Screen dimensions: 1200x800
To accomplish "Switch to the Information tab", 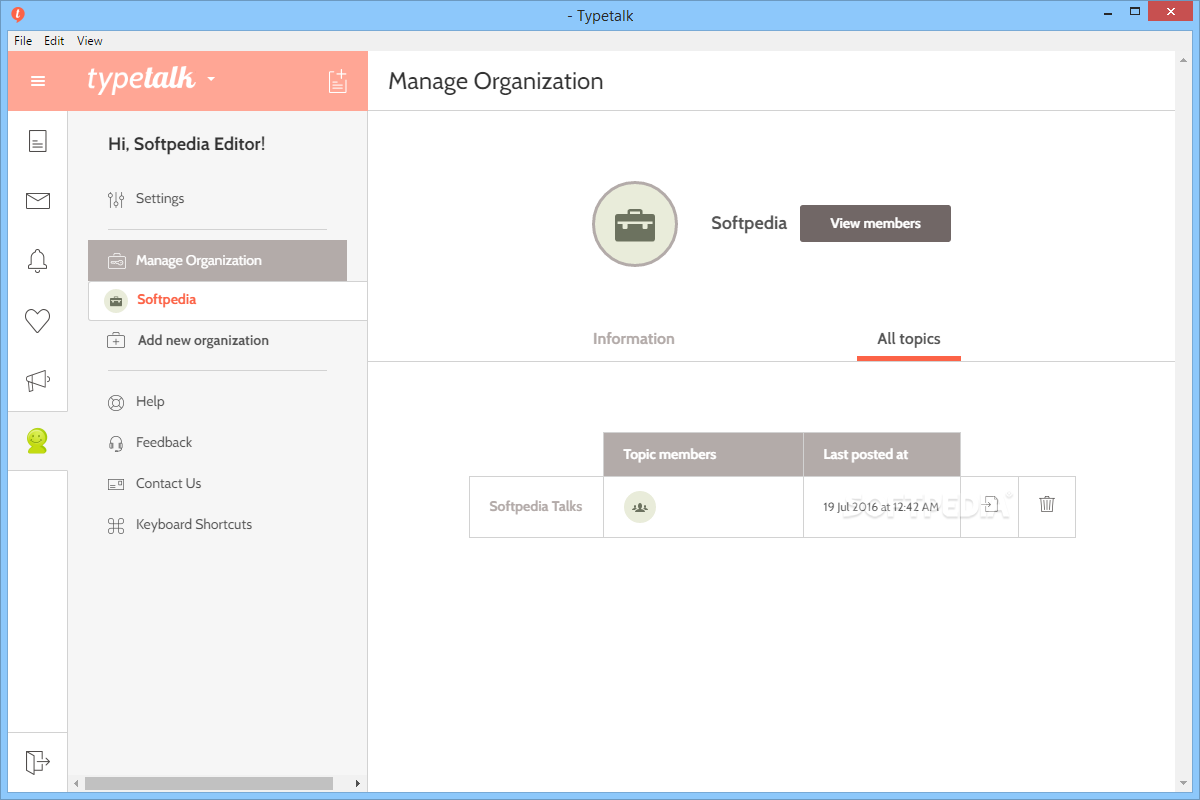I will [x=634, y=339].
